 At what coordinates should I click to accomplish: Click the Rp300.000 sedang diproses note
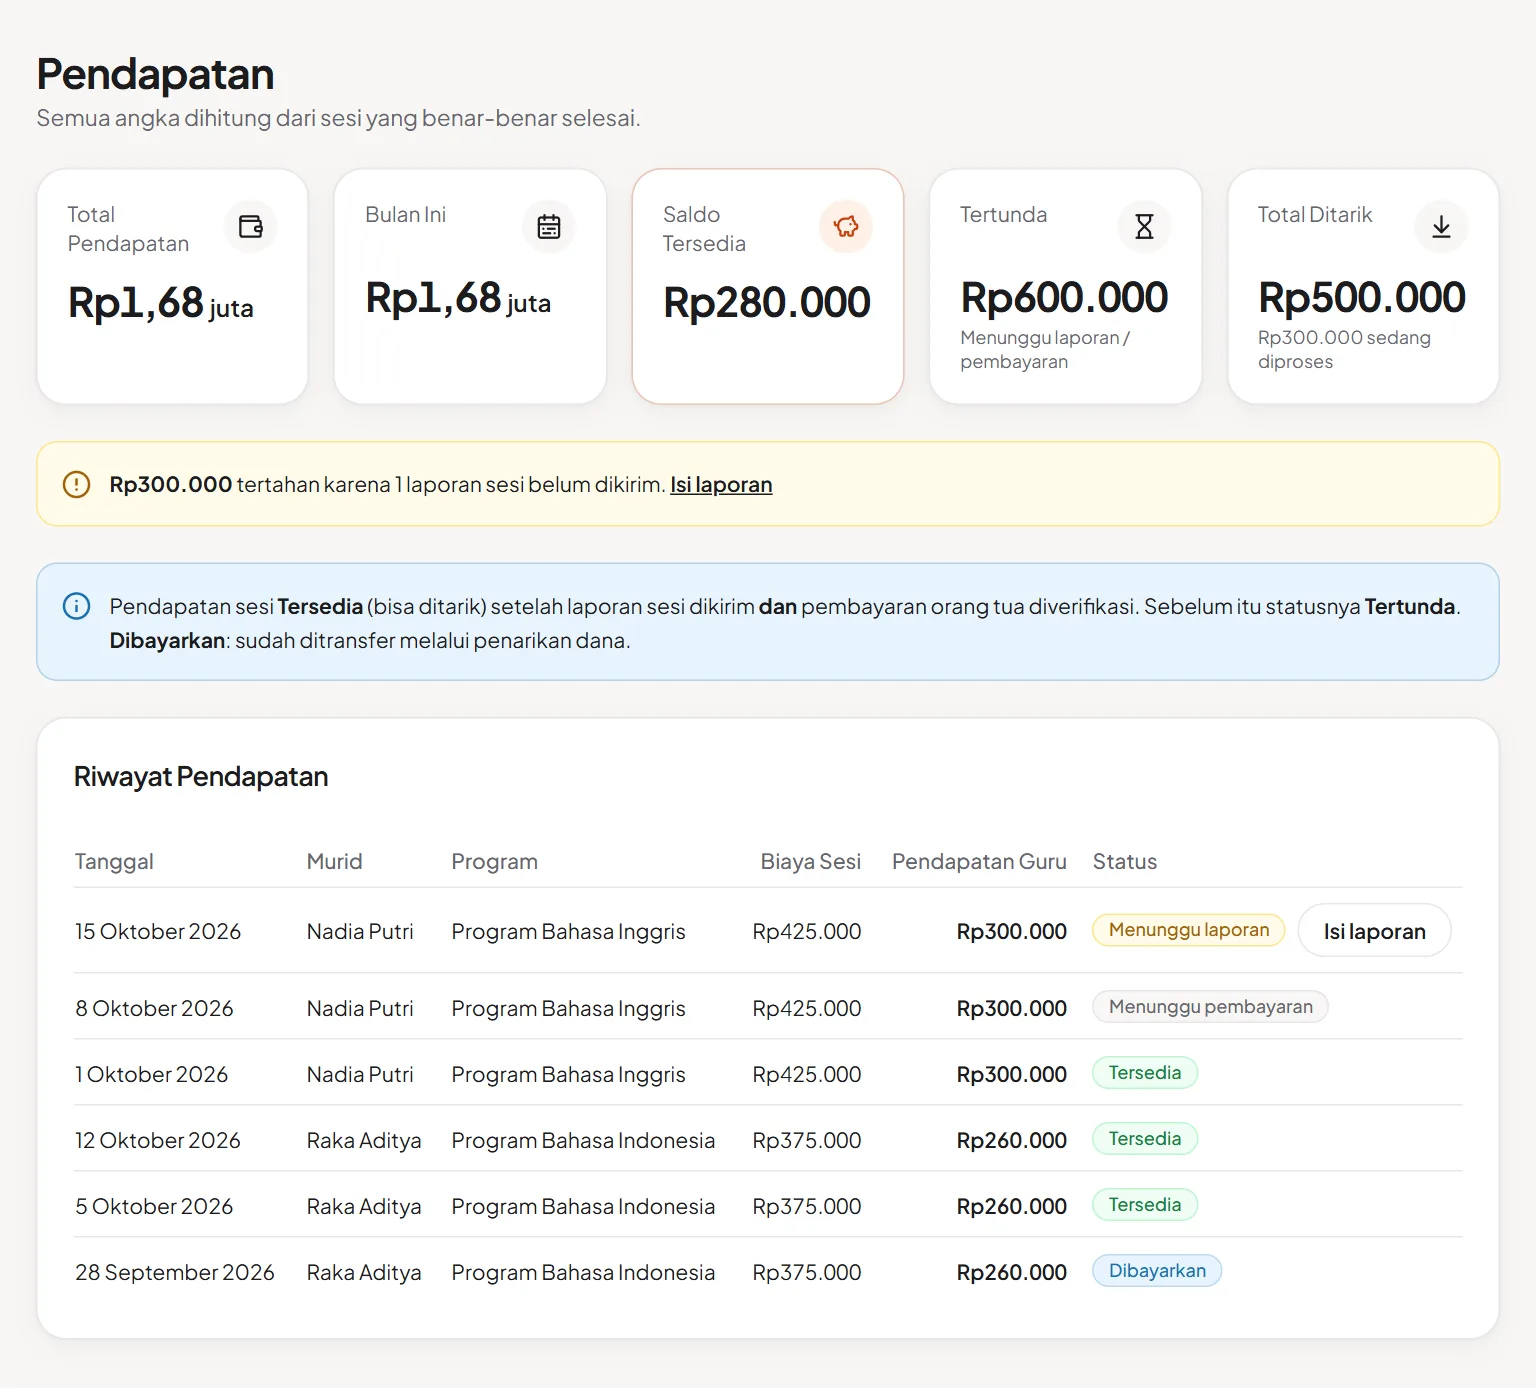(1344, 350)
